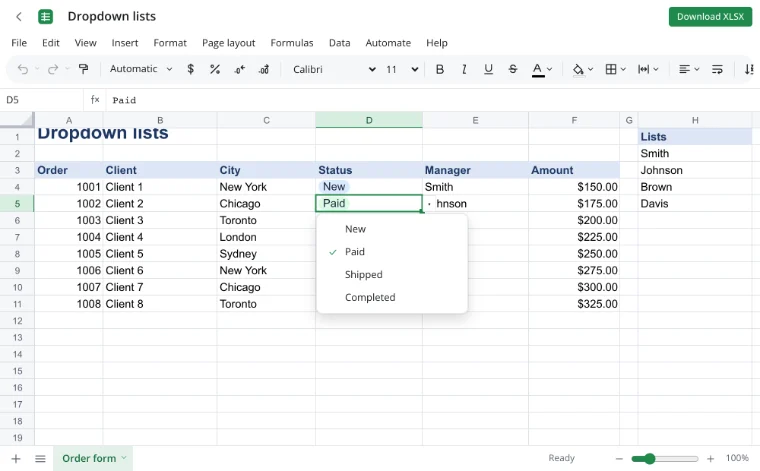Click cell with Johnson in Lists column
Image resolution: width=760 pixels, height=471 pixels.
pyautogui.click(x=695, y=171)
